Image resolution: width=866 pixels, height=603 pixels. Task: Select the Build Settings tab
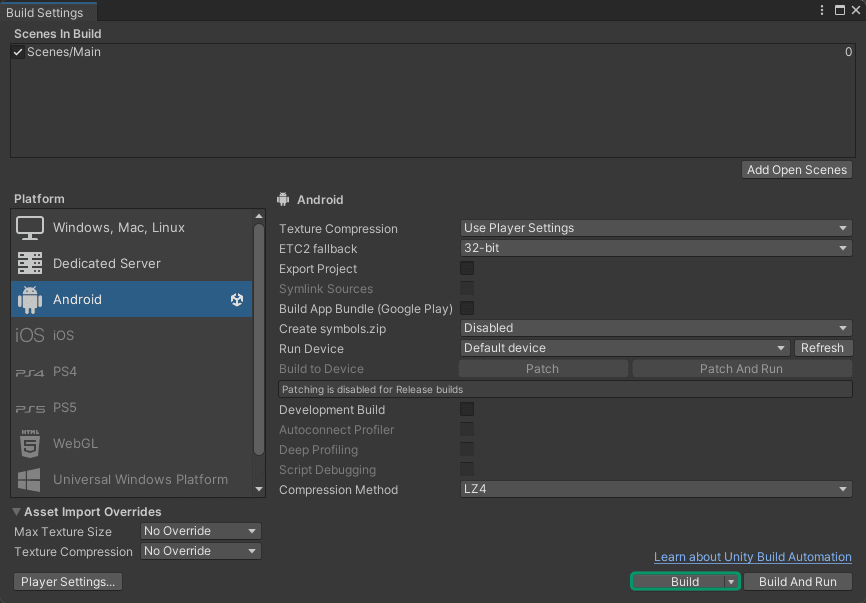47,11
